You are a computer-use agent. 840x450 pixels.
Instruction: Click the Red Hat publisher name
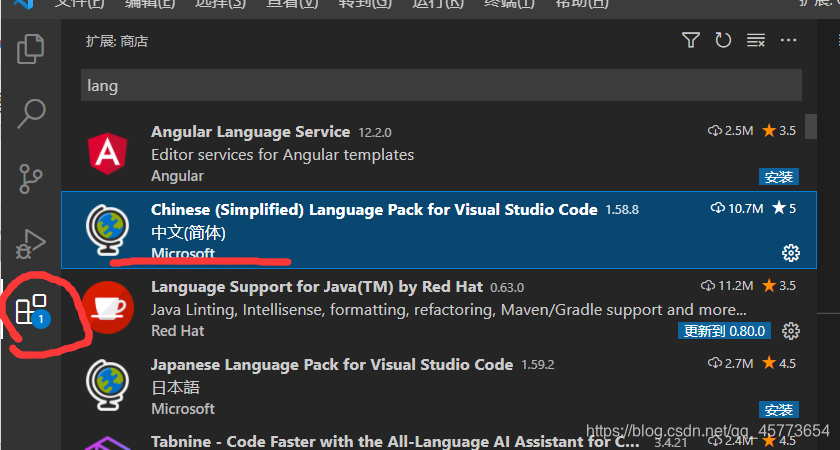[x=177, y=331]
